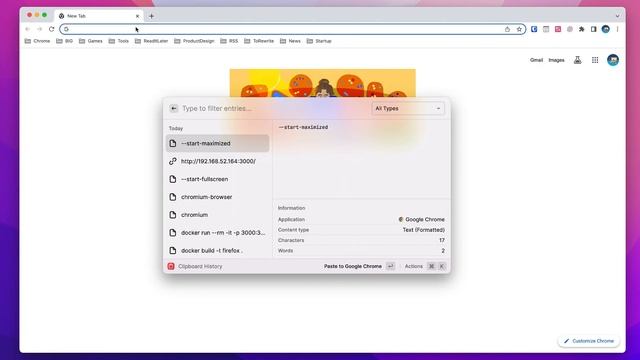Open the ToRewrite bookmarks folder
The height and width of the screenshot is (360, 640).
tap(259, 41)
